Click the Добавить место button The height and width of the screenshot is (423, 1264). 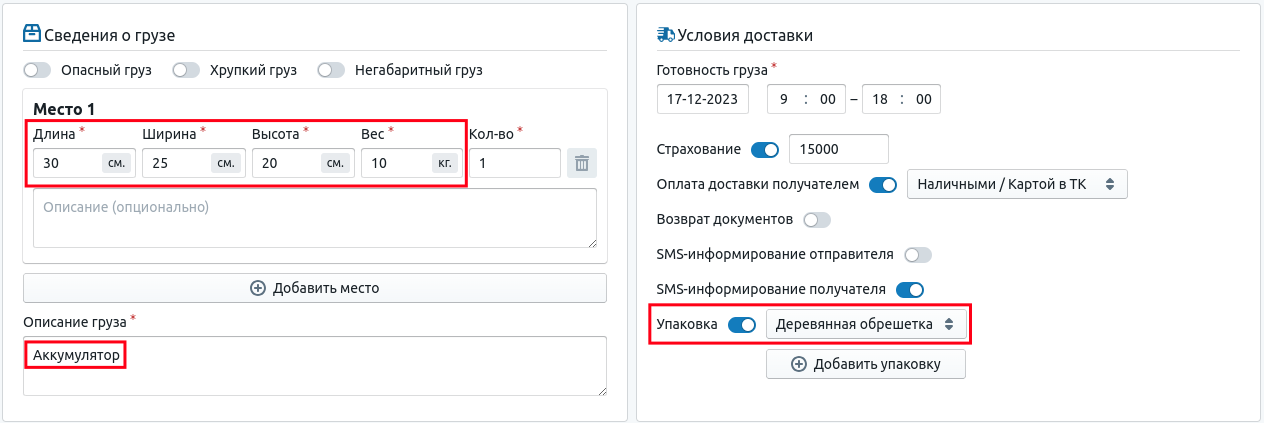tap(315, 288)
